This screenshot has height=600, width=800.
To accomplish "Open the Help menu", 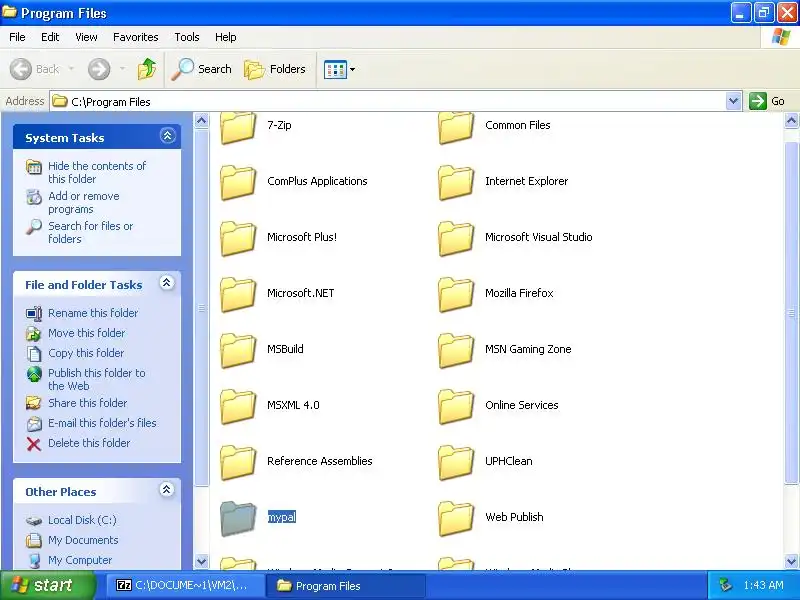I will (x=226, y=37).
